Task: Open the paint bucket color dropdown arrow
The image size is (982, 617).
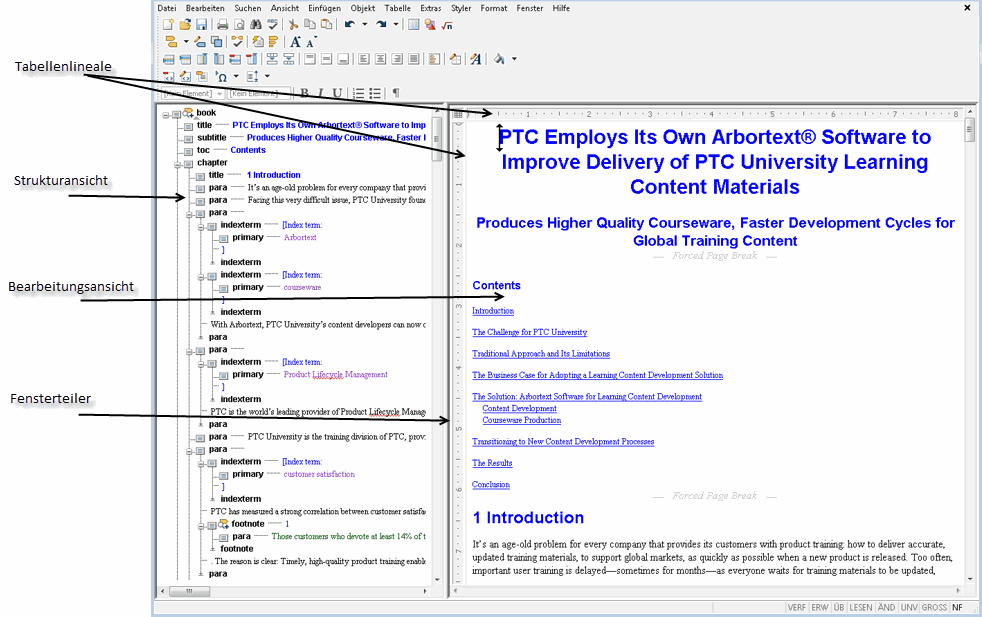Action: pyautogui.click(x=514, y=59)
